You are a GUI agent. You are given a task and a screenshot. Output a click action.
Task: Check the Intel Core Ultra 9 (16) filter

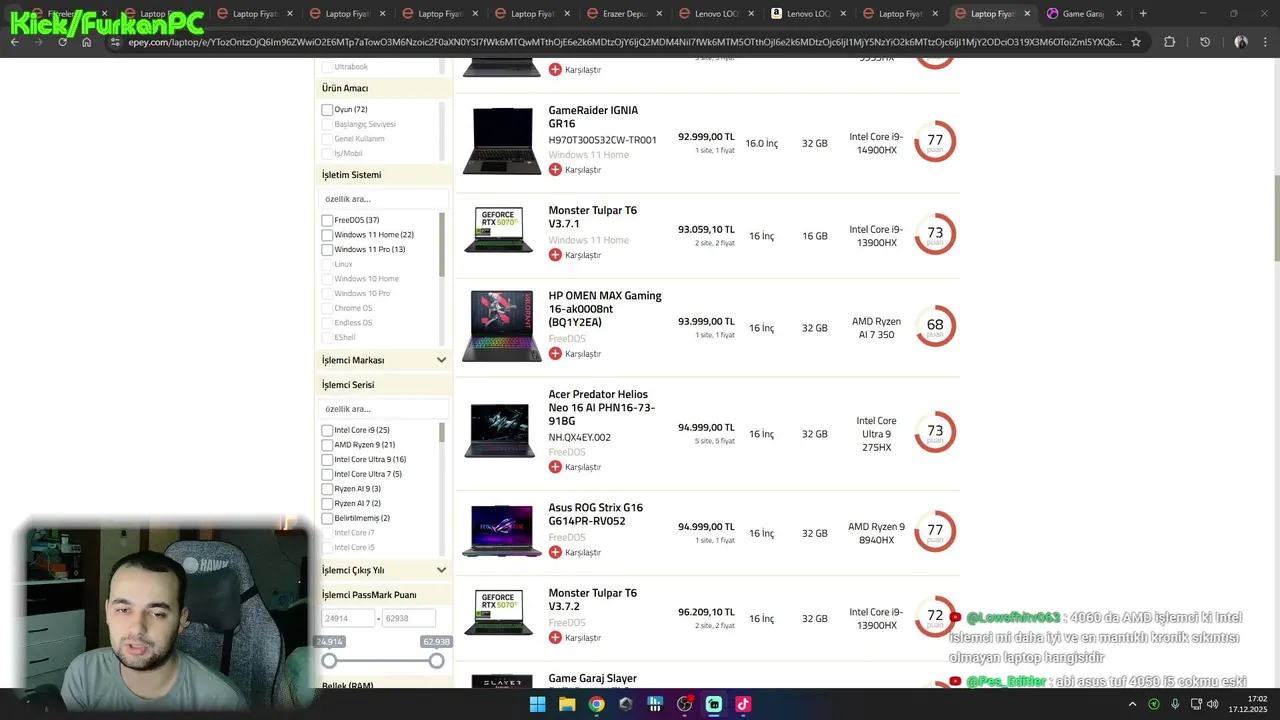point(327,460)
